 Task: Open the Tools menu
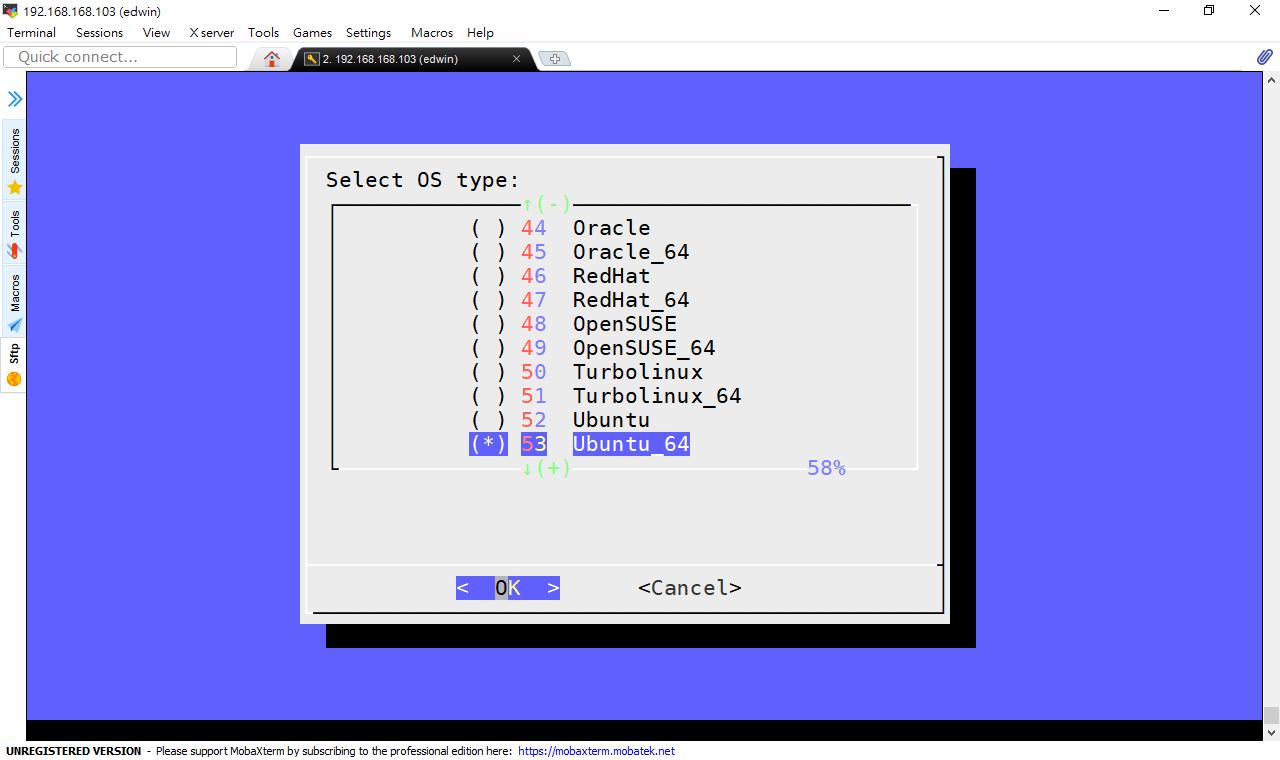[263, 33]
